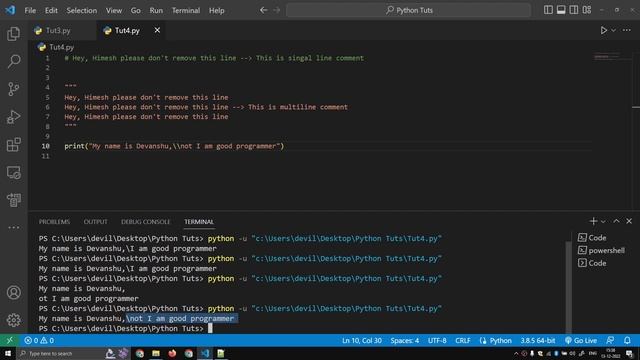Viewport: 640px width, 360px height.
Task: Toggle secondary side bar visibility
Action: click(x=573, y=10)
